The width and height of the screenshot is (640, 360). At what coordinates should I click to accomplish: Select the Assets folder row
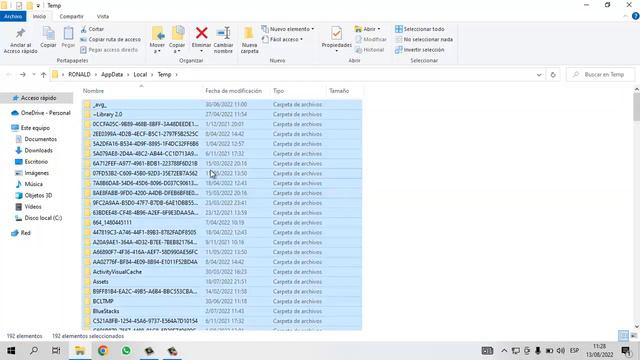[x=222, y=282]
